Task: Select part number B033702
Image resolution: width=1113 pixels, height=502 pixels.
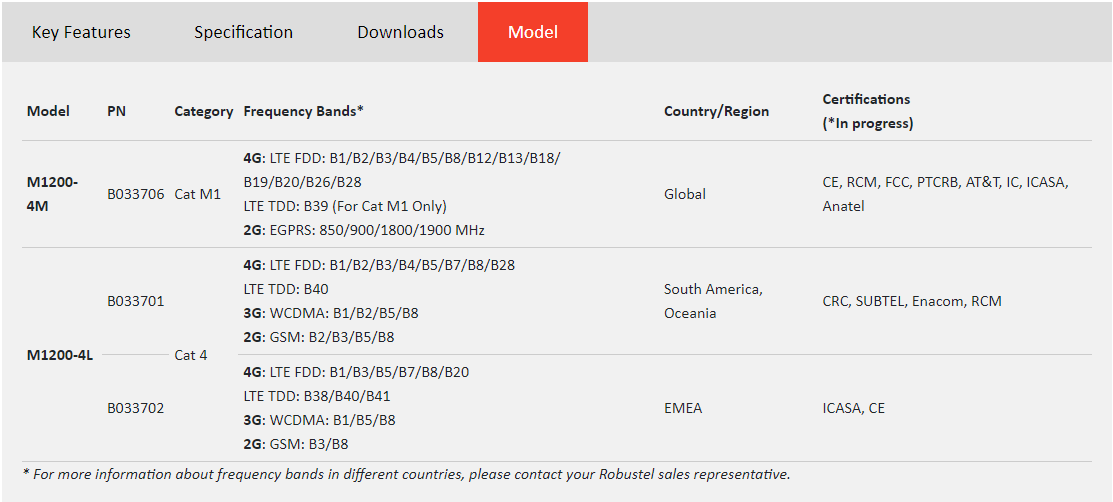Action: coord(136,408)
